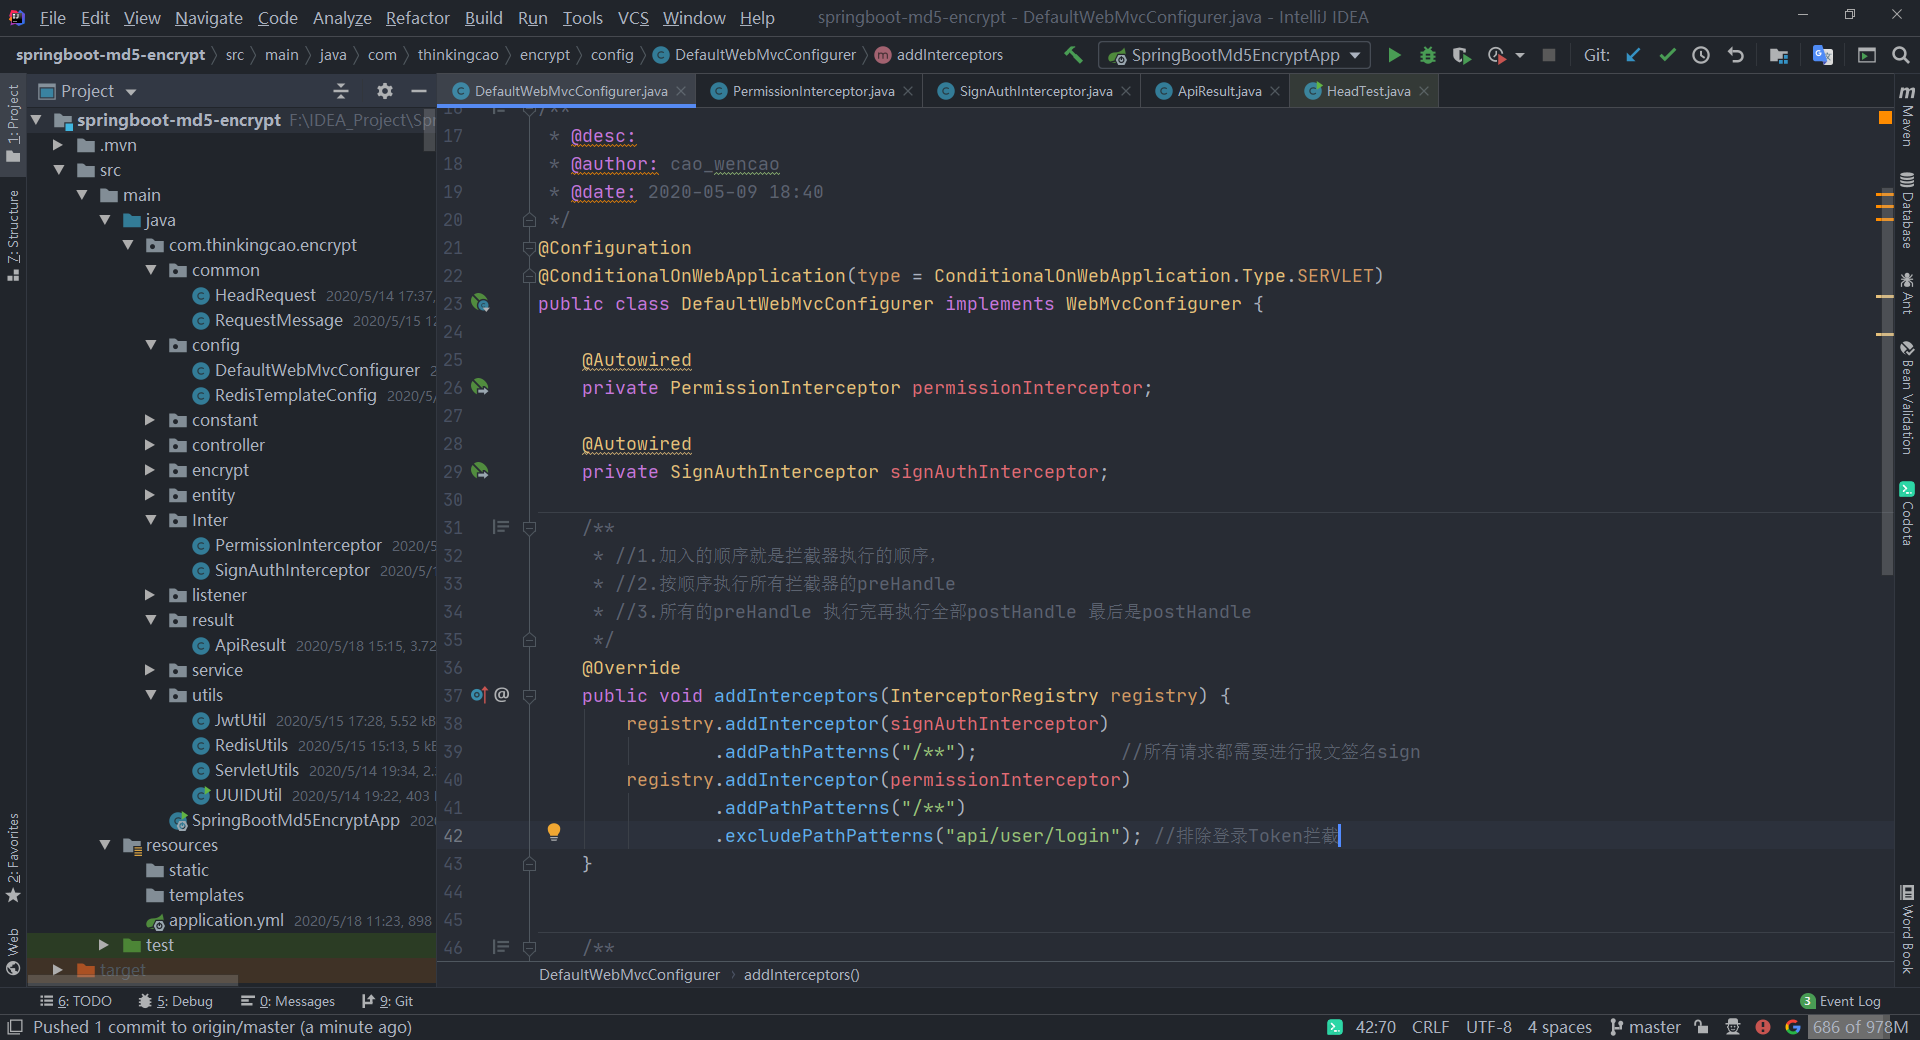
Task: Click autowired gutter icon on line 26
Action: click(481, 387)
